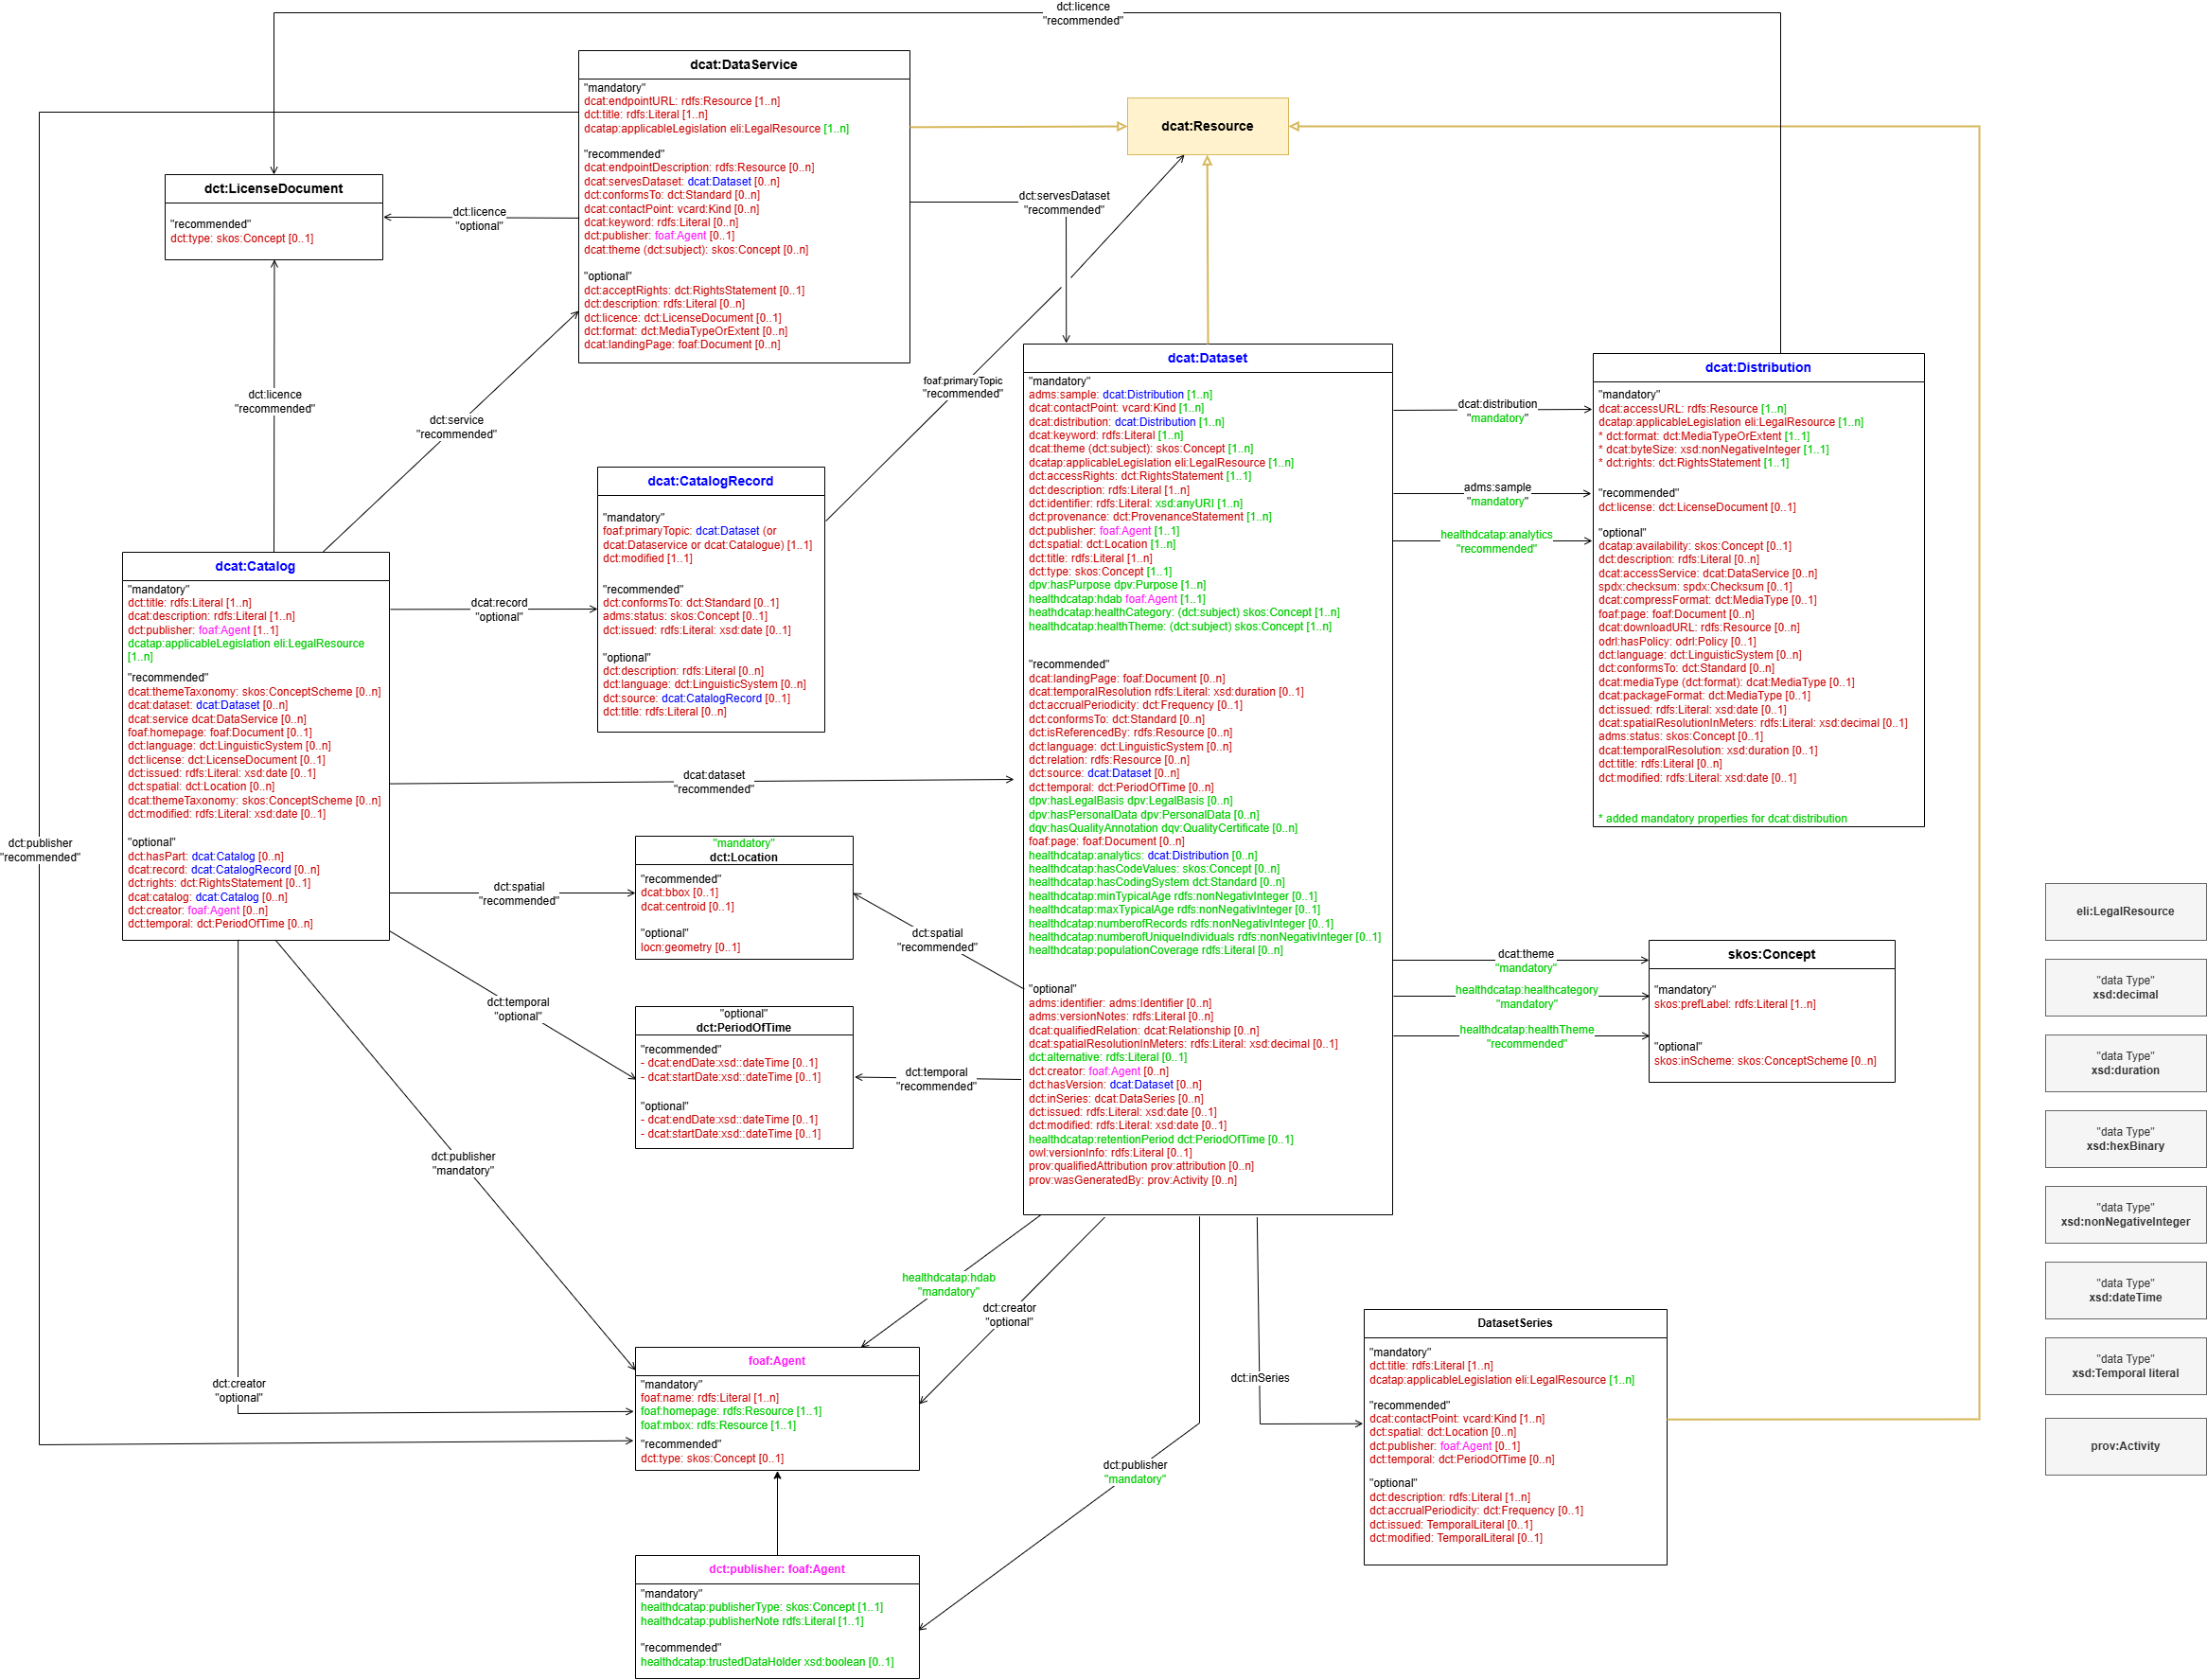This screenshot has height=1680, width=2207.
Task: Click the dcat:Catalog class header
Action: pos(255,566)
